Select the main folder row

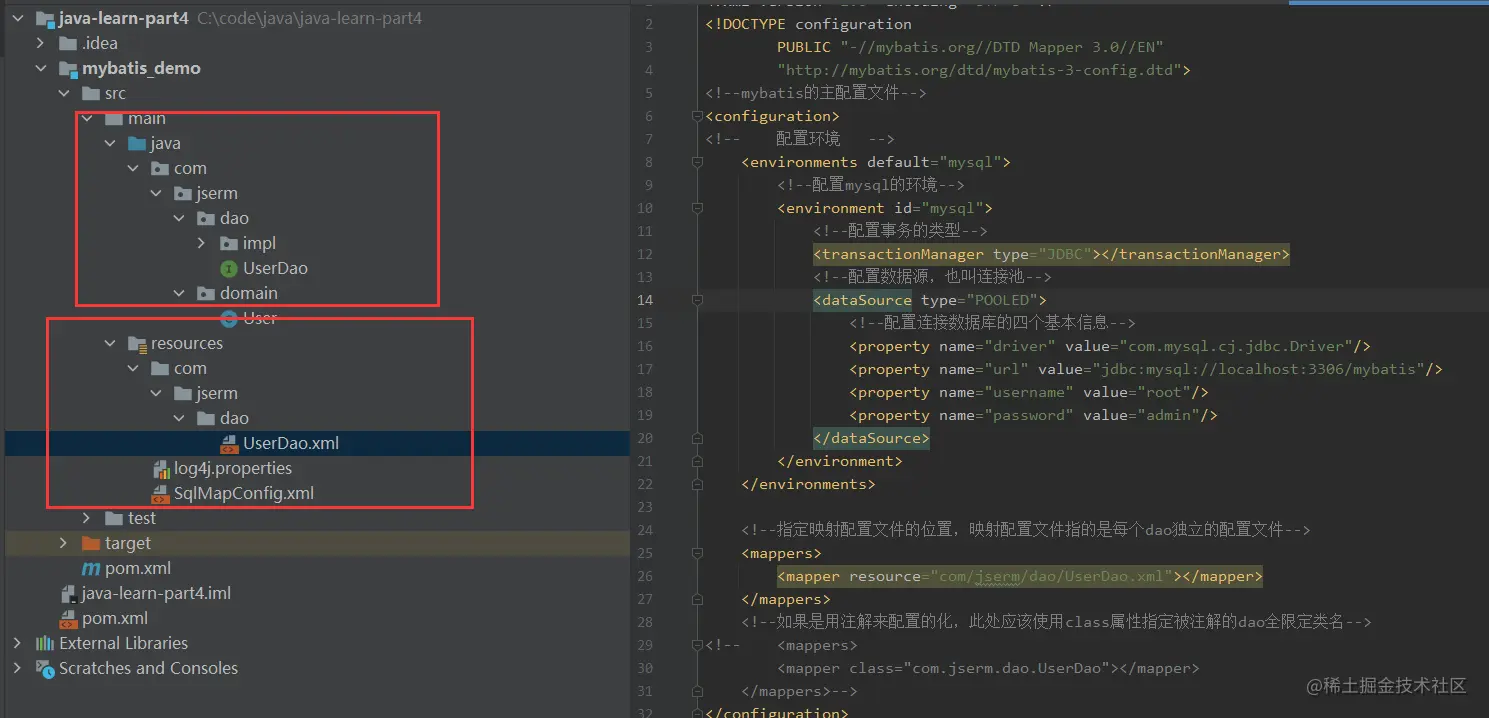point(317,118)
